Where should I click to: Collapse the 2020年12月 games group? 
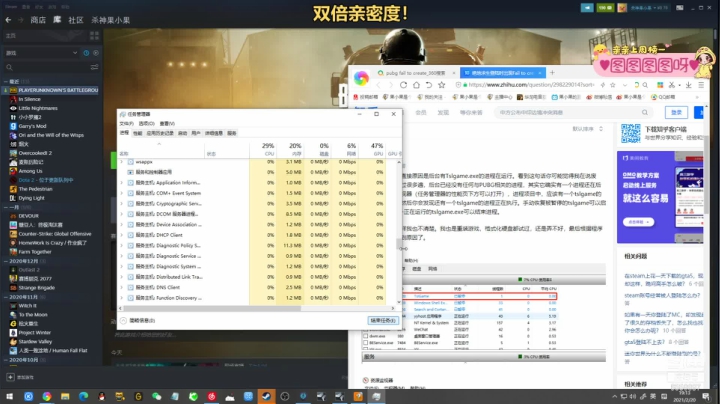tap(6, 261)
